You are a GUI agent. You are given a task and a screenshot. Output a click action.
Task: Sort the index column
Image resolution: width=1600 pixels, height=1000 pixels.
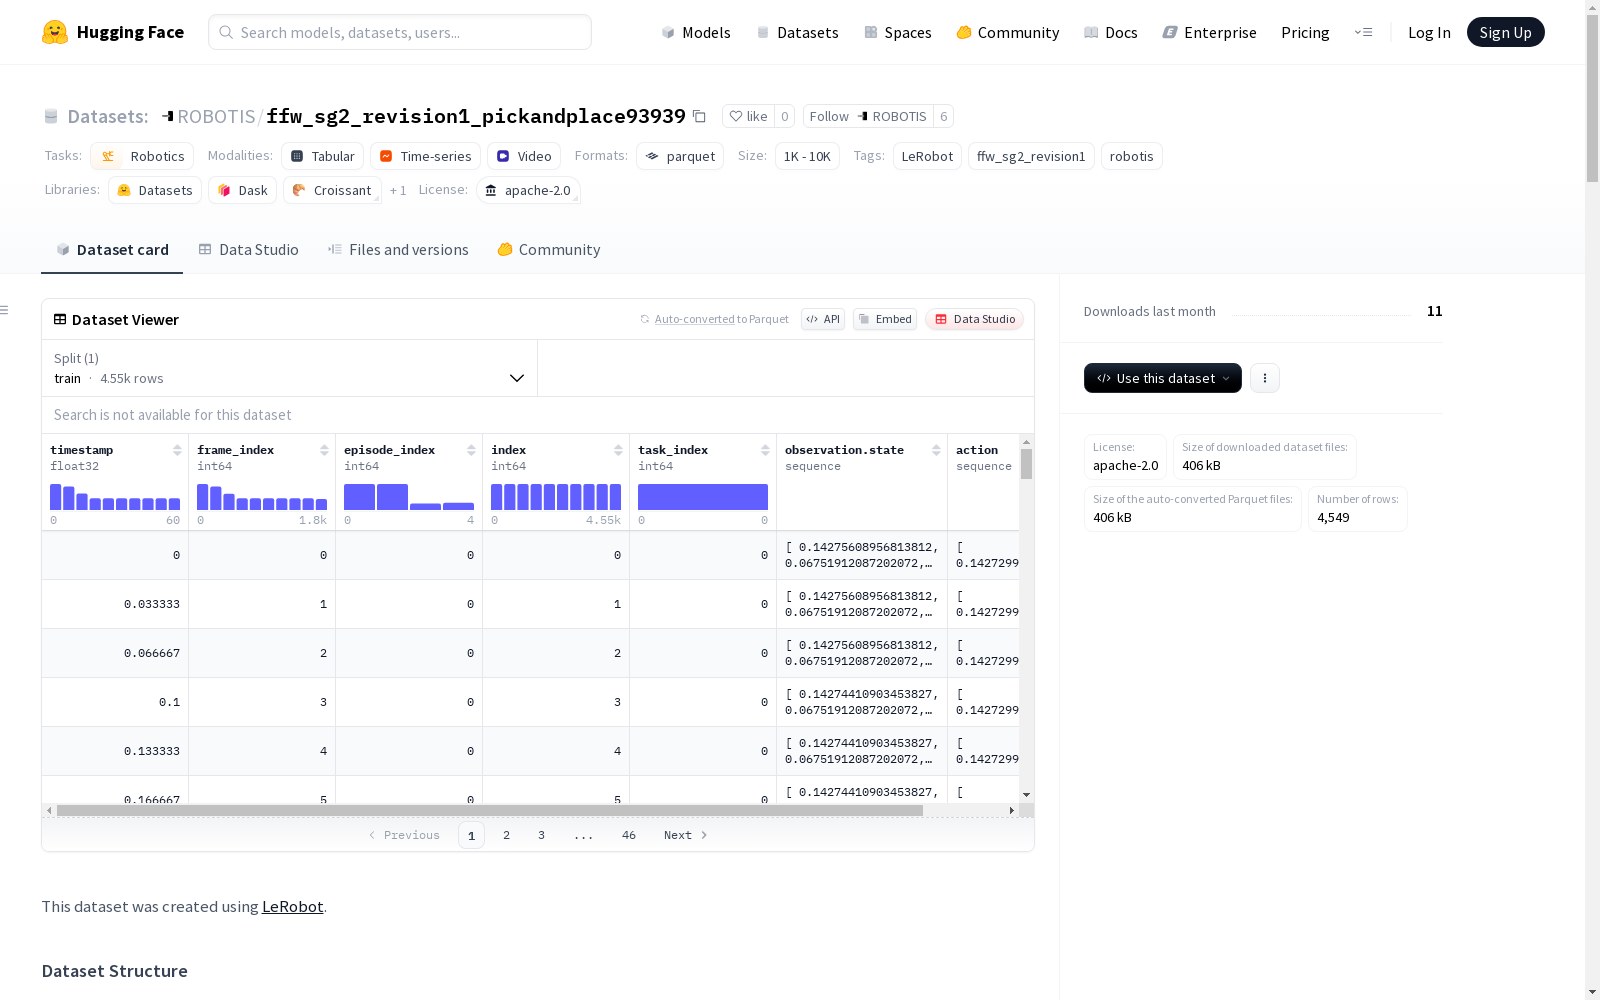click(618, 450)
